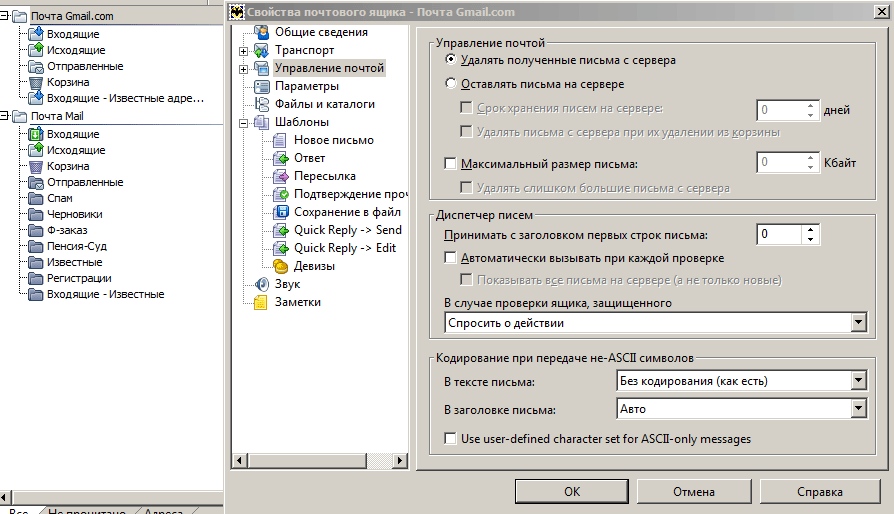This screenshot has width=894, height=514.
Task: Select Quick Reply -> Edit template item
Action: (344, 248)
